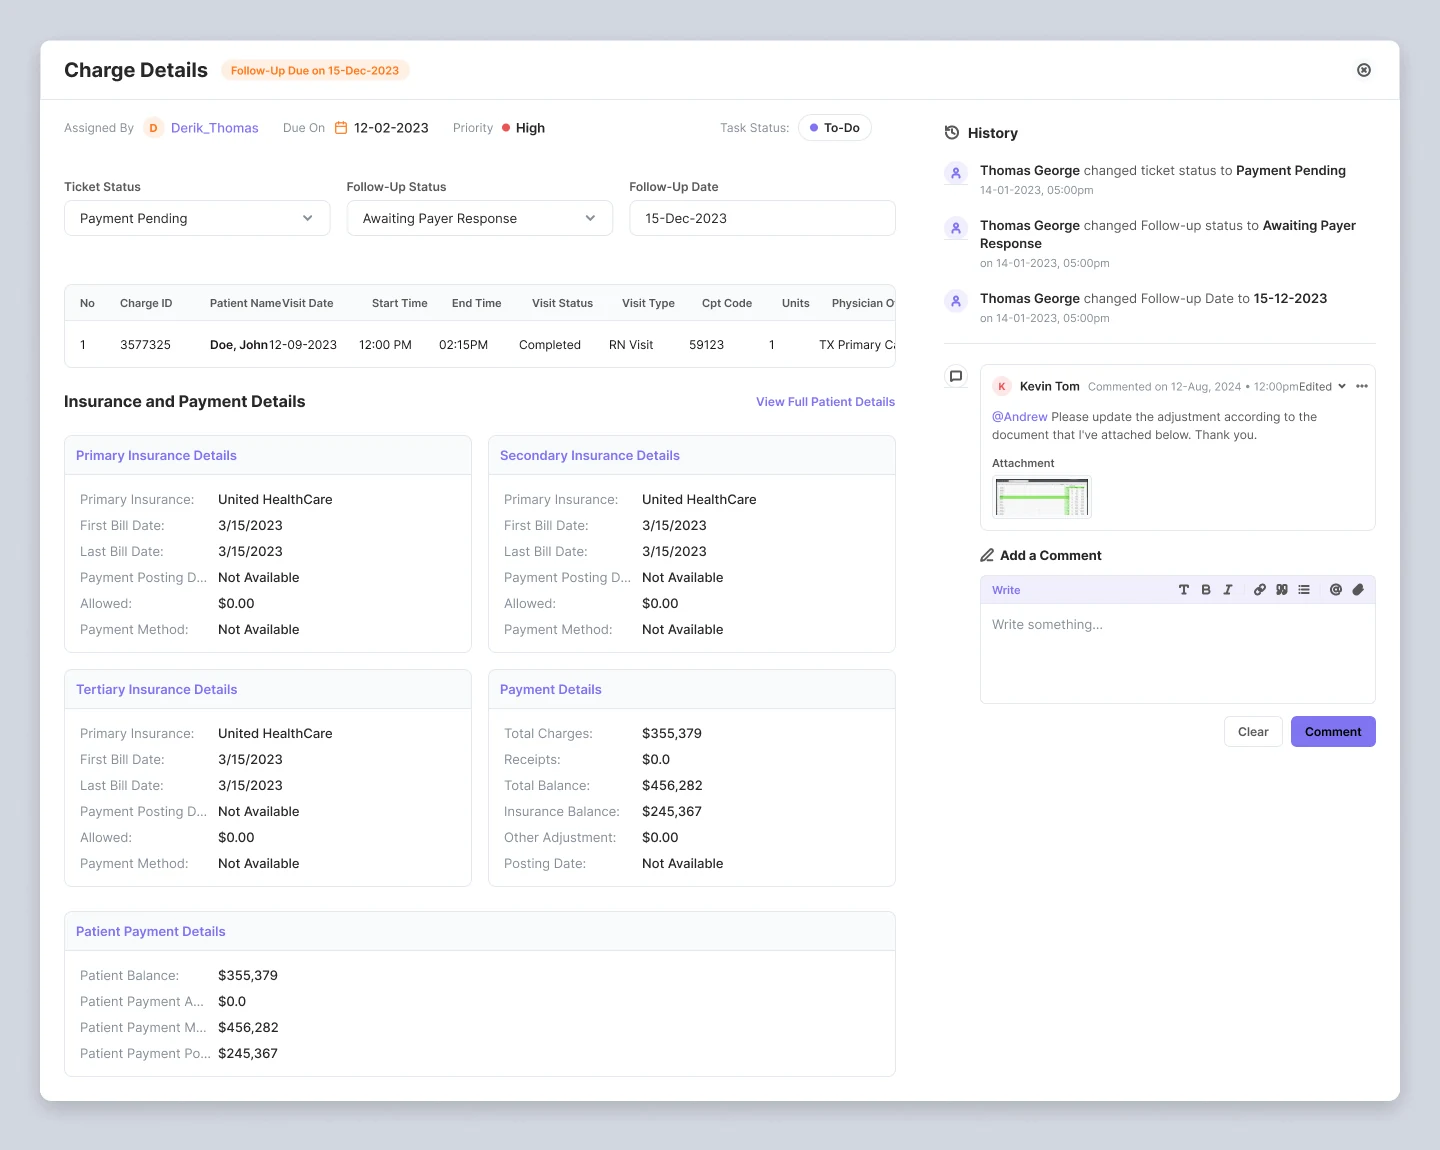Click the D avatar of Derik_Thomas
This screenshot has width=1440, height=1150.
(154, 128)
